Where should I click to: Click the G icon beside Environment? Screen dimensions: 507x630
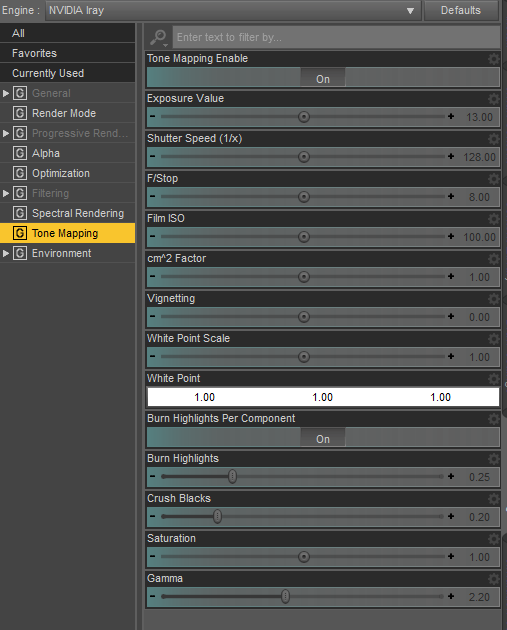coord(20,253)
